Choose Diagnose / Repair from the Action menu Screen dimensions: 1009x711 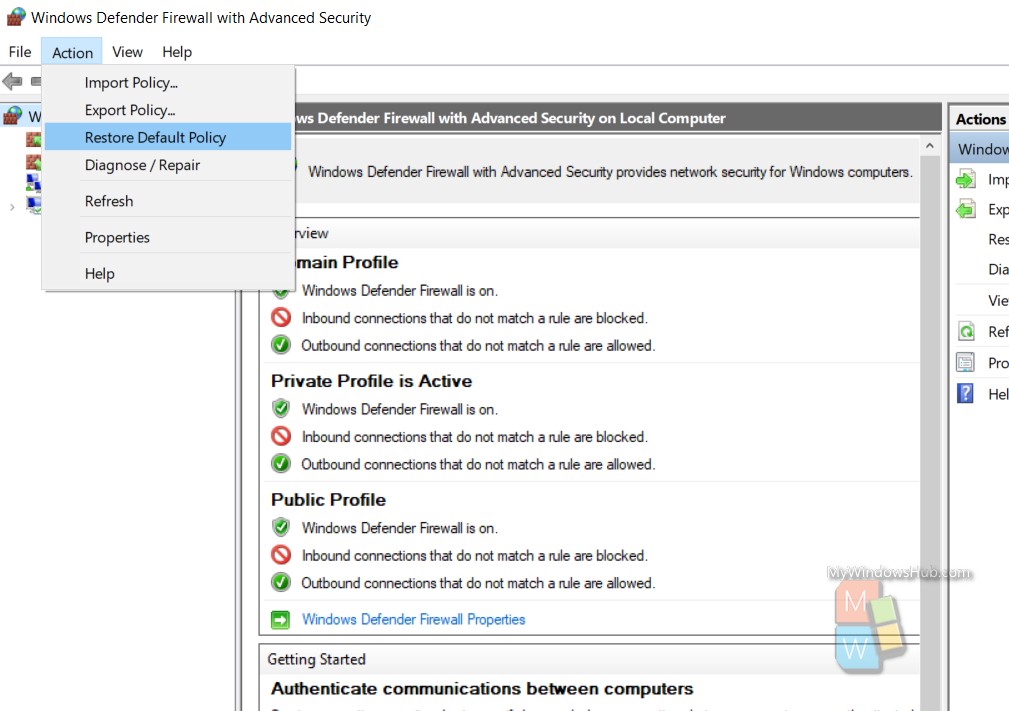tap(168, 165)
